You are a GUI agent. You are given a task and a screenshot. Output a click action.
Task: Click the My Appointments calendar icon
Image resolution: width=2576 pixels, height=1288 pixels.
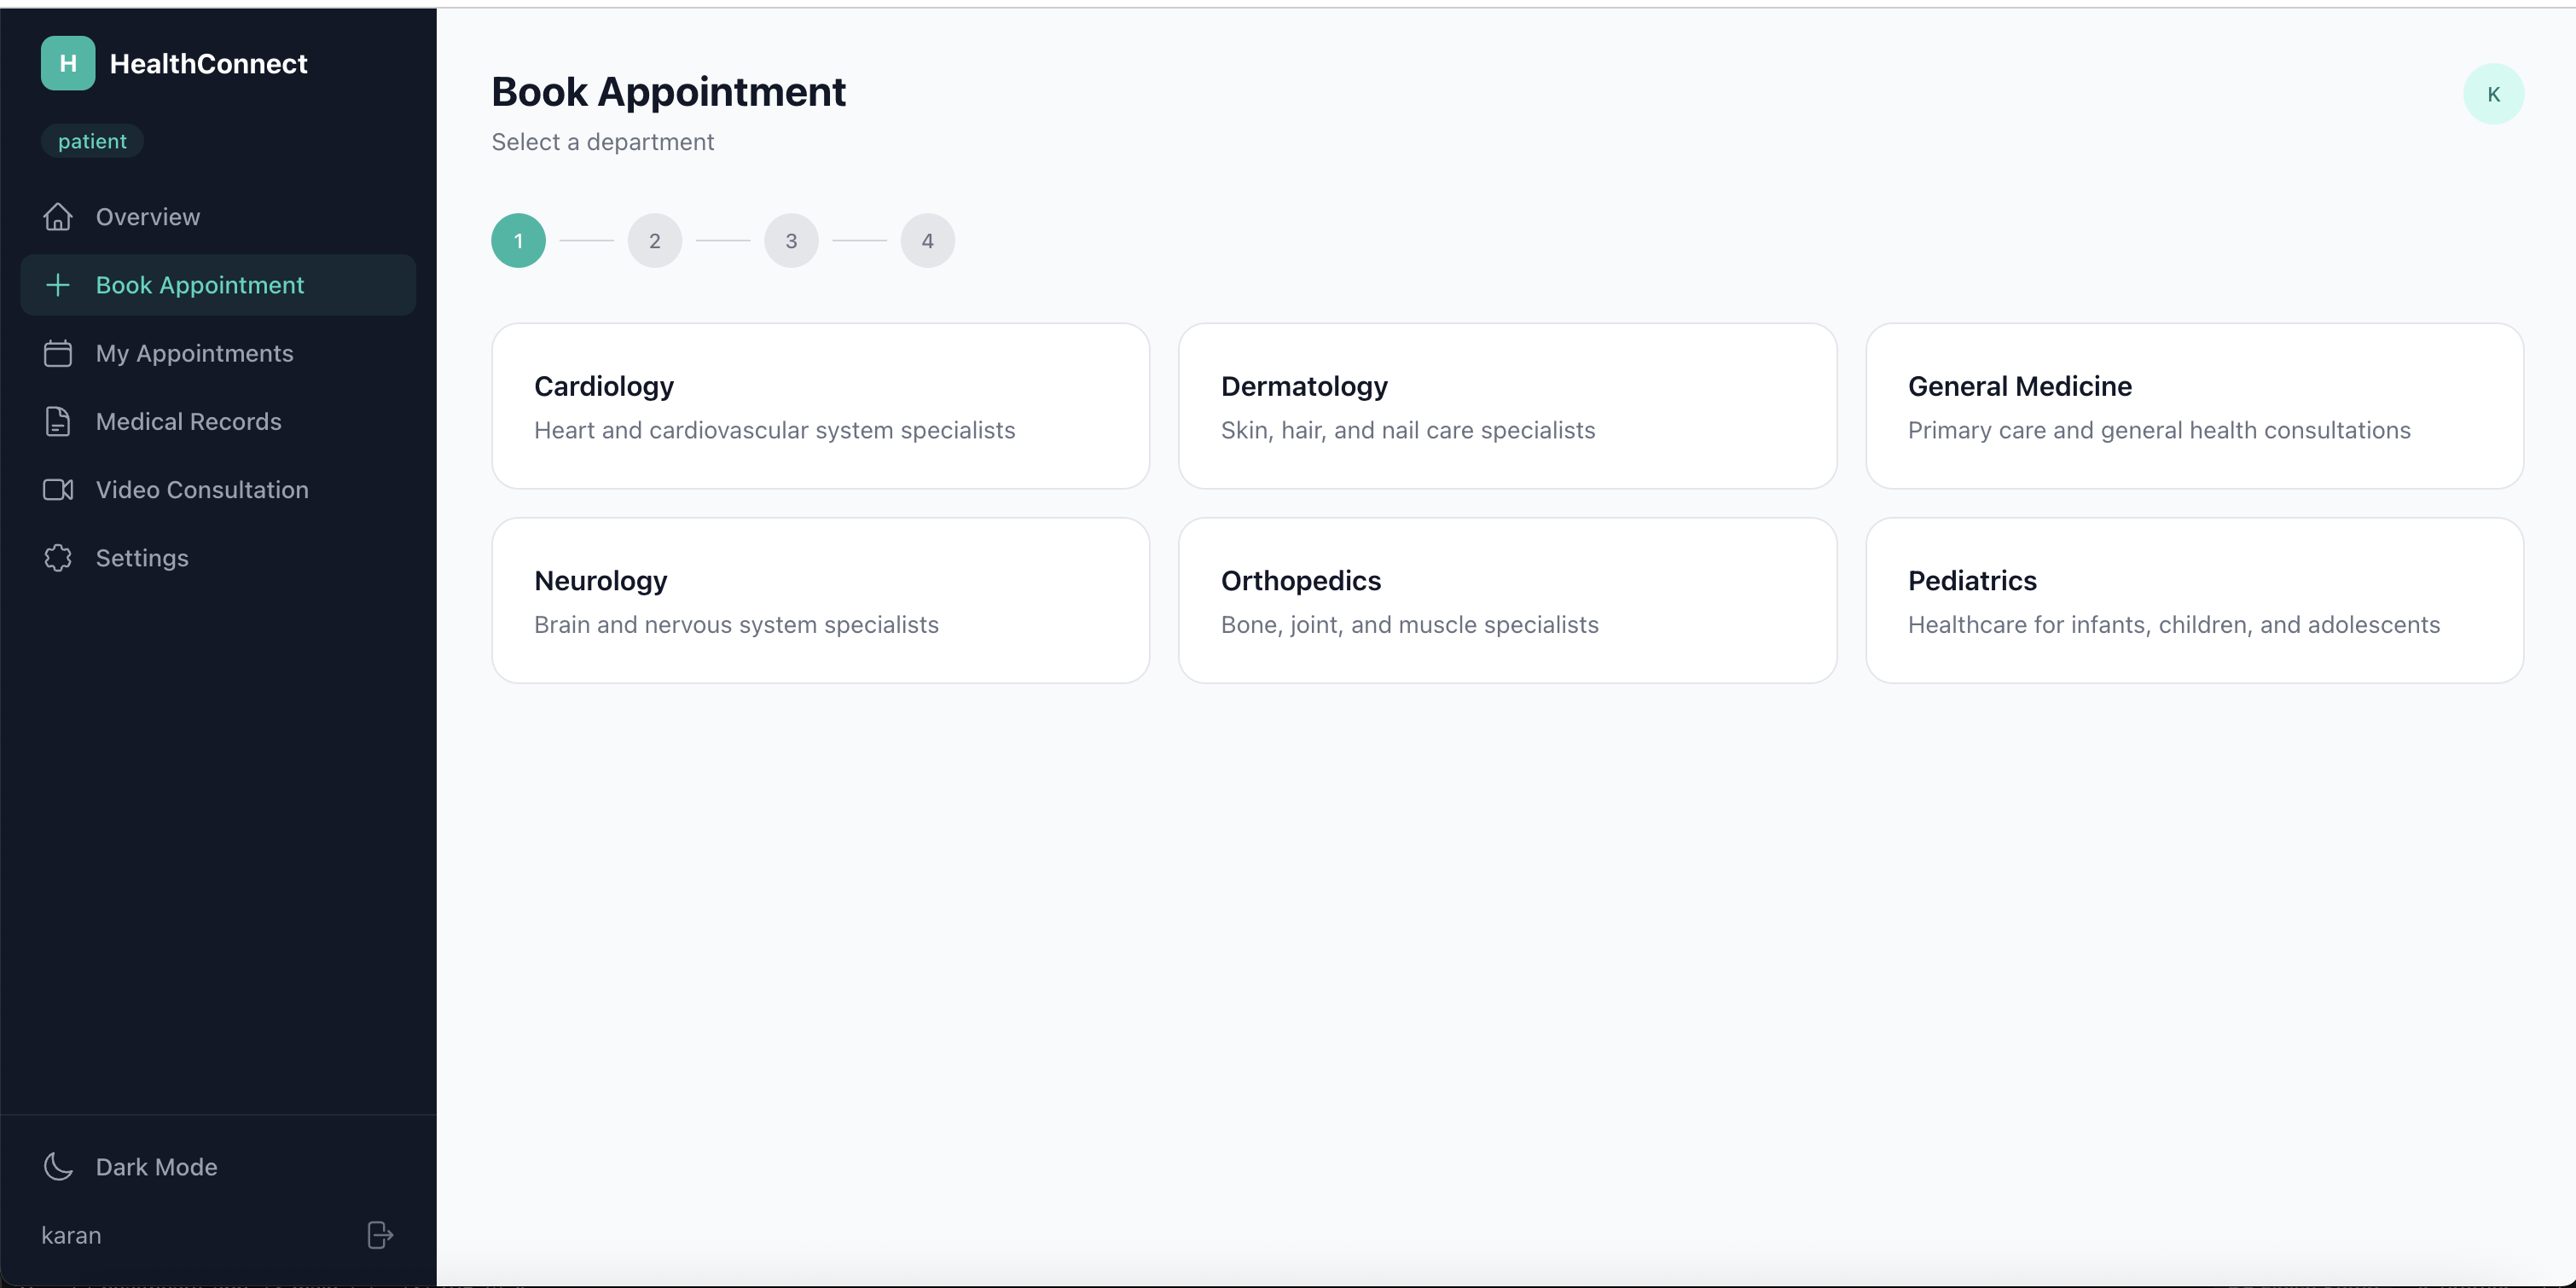point(58,353)
